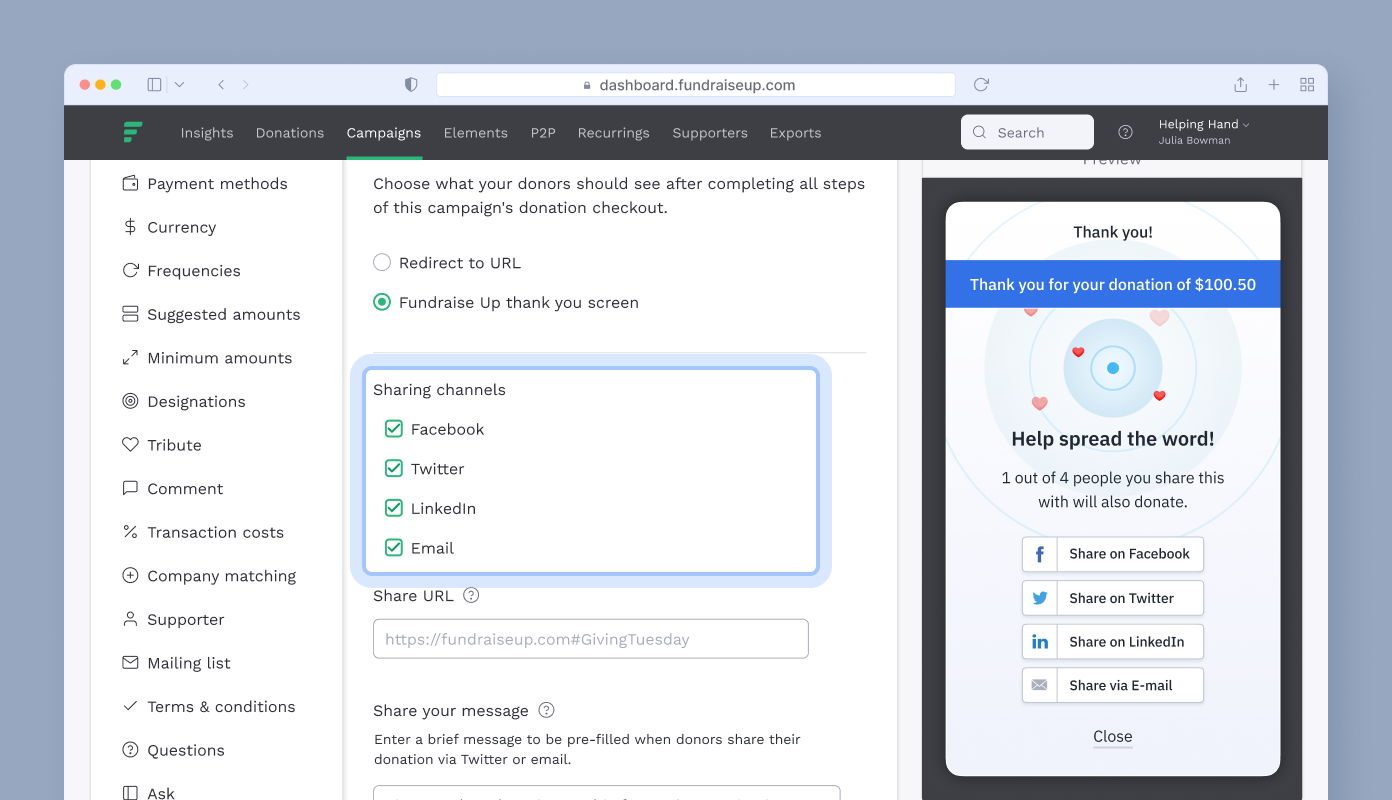1392x800 pixels.
Task: Click the Designations target icon
Action: (x=130, y=401)
